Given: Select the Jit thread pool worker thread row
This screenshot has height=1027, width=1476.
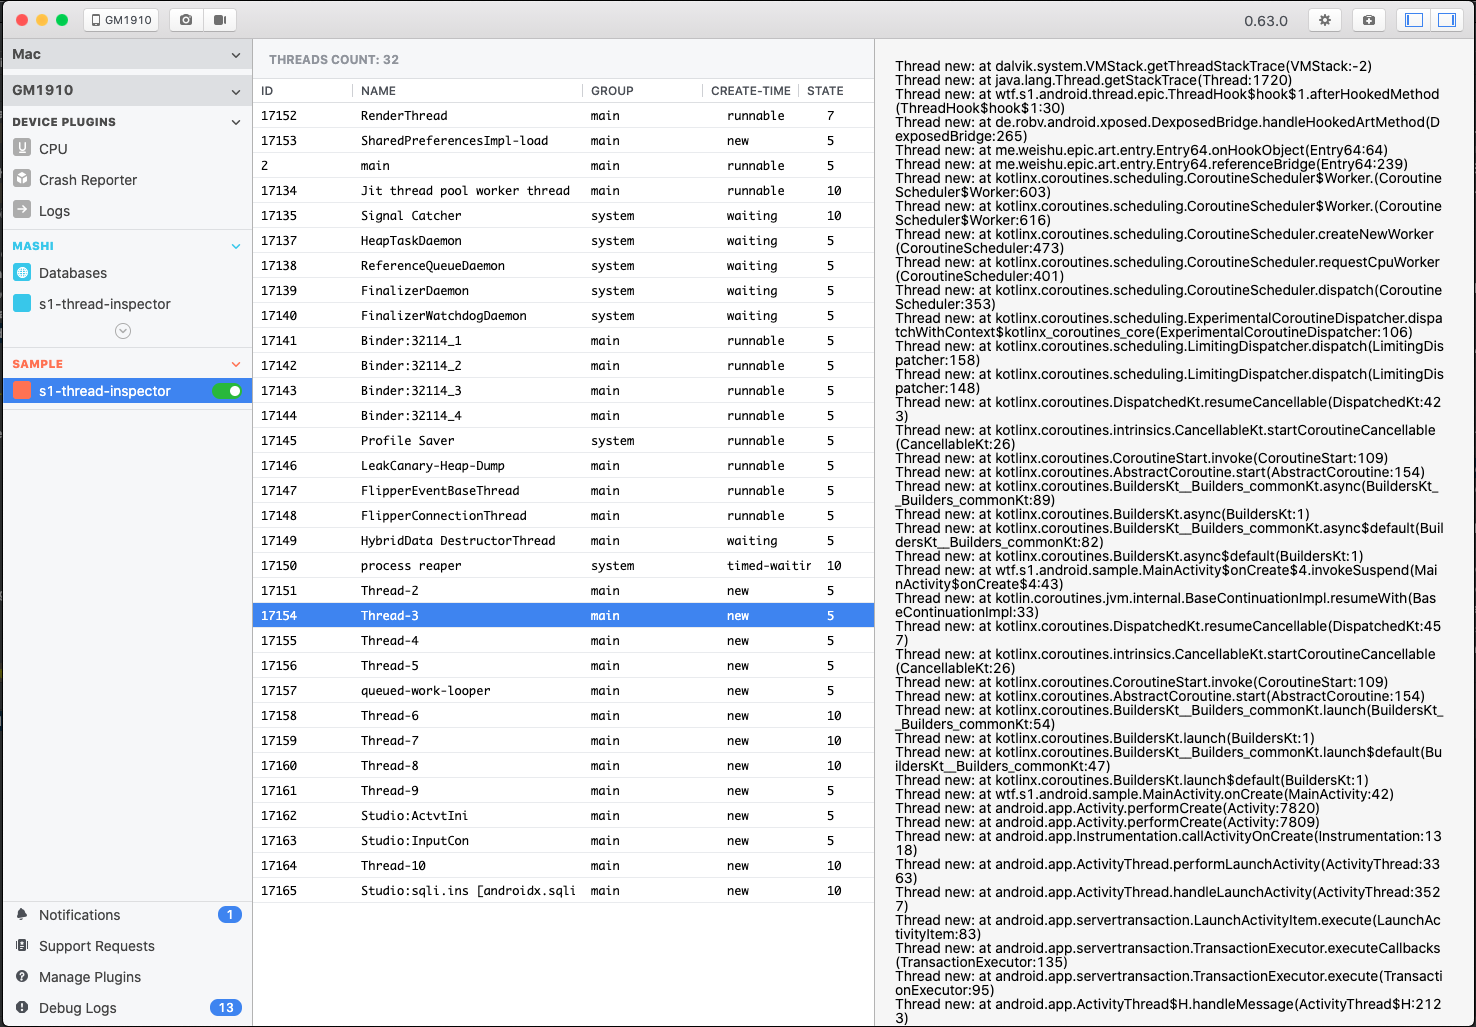Looking at the screenshot, I should (x=563, y=191).
